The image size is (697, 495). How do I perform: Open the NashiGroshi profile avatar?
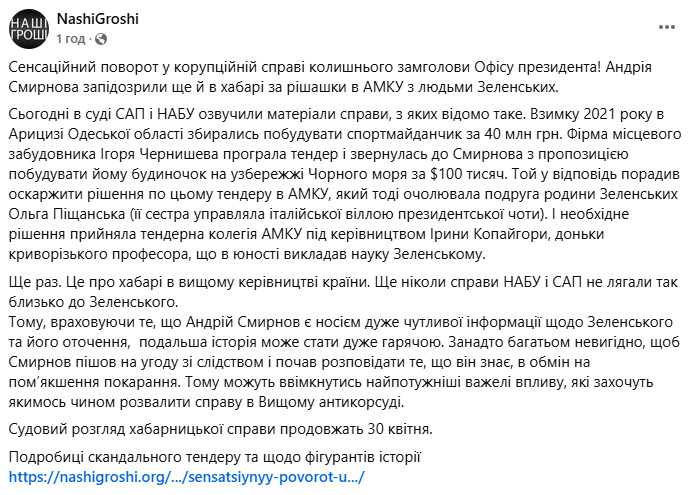tap(29, 29)
